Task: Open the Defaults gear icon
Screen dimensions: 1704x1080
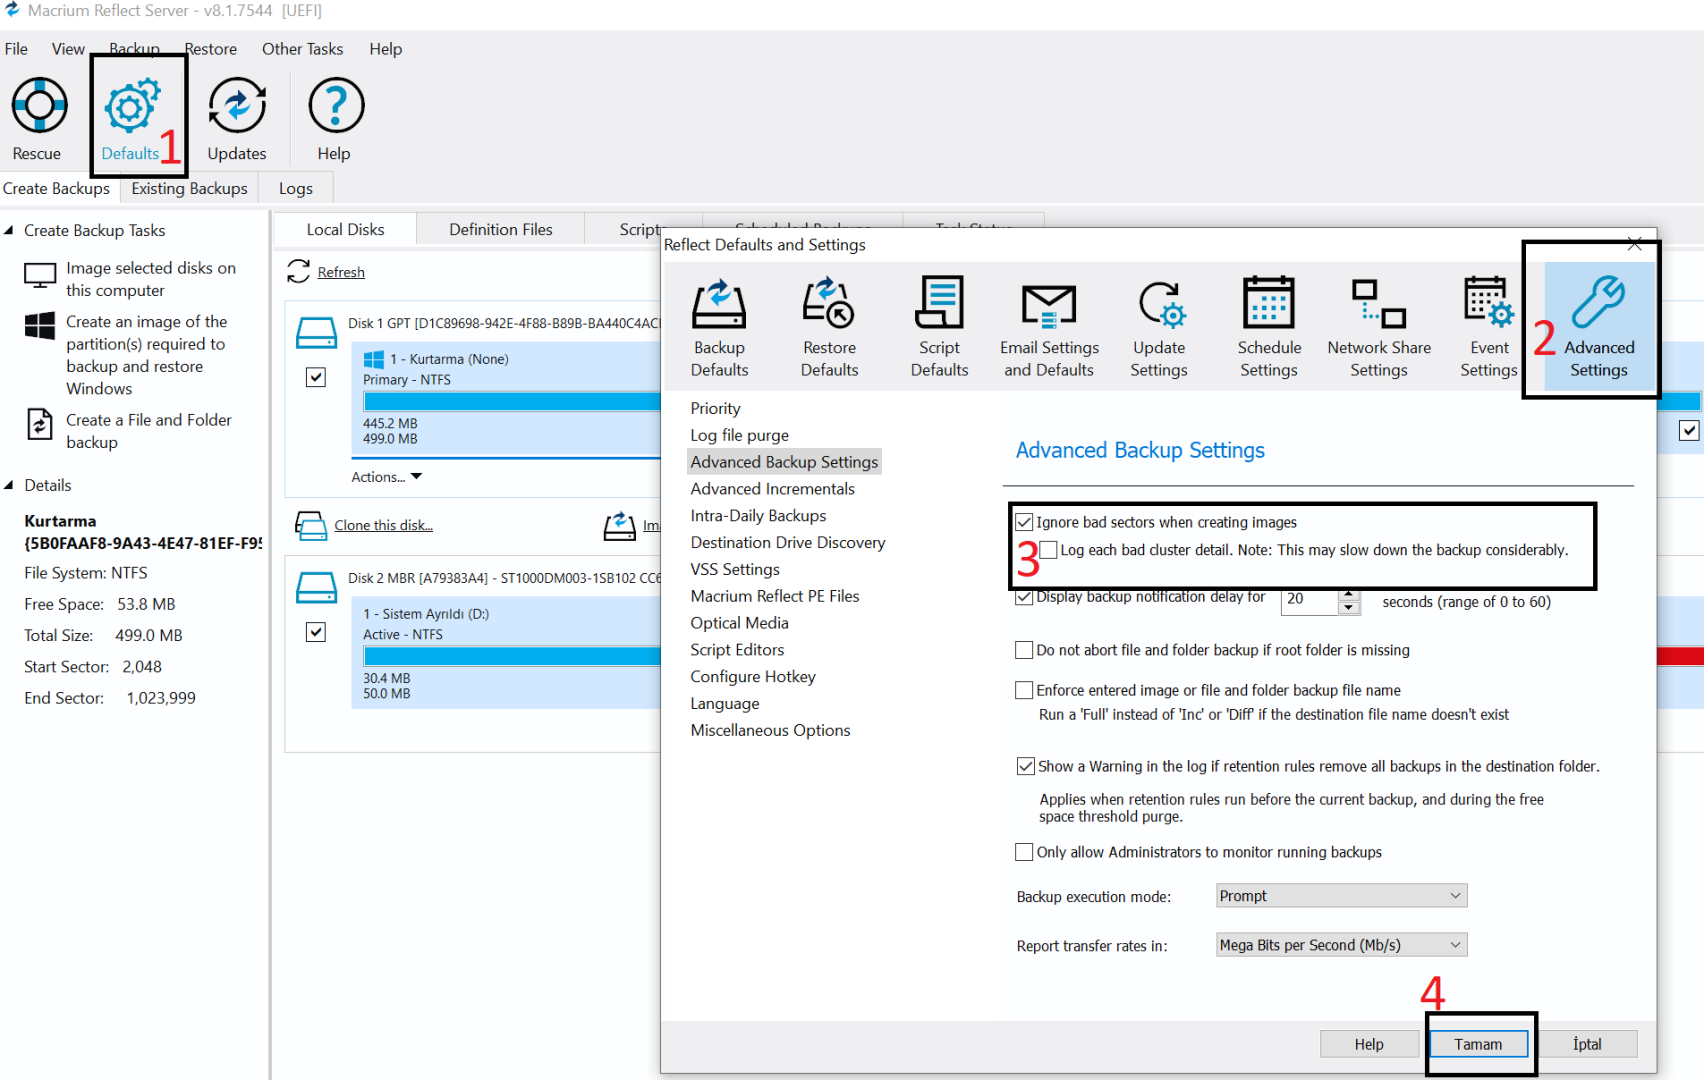Action: click(x=132, y=106)
